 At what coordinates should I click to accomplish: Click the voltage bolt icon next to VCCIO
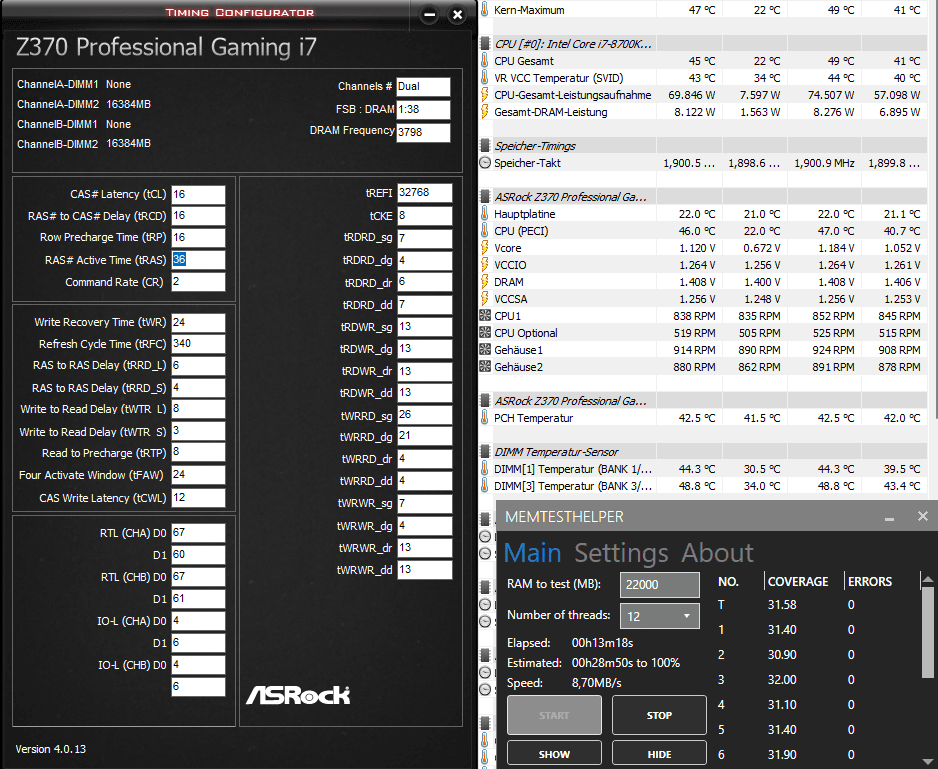(485, 265)
